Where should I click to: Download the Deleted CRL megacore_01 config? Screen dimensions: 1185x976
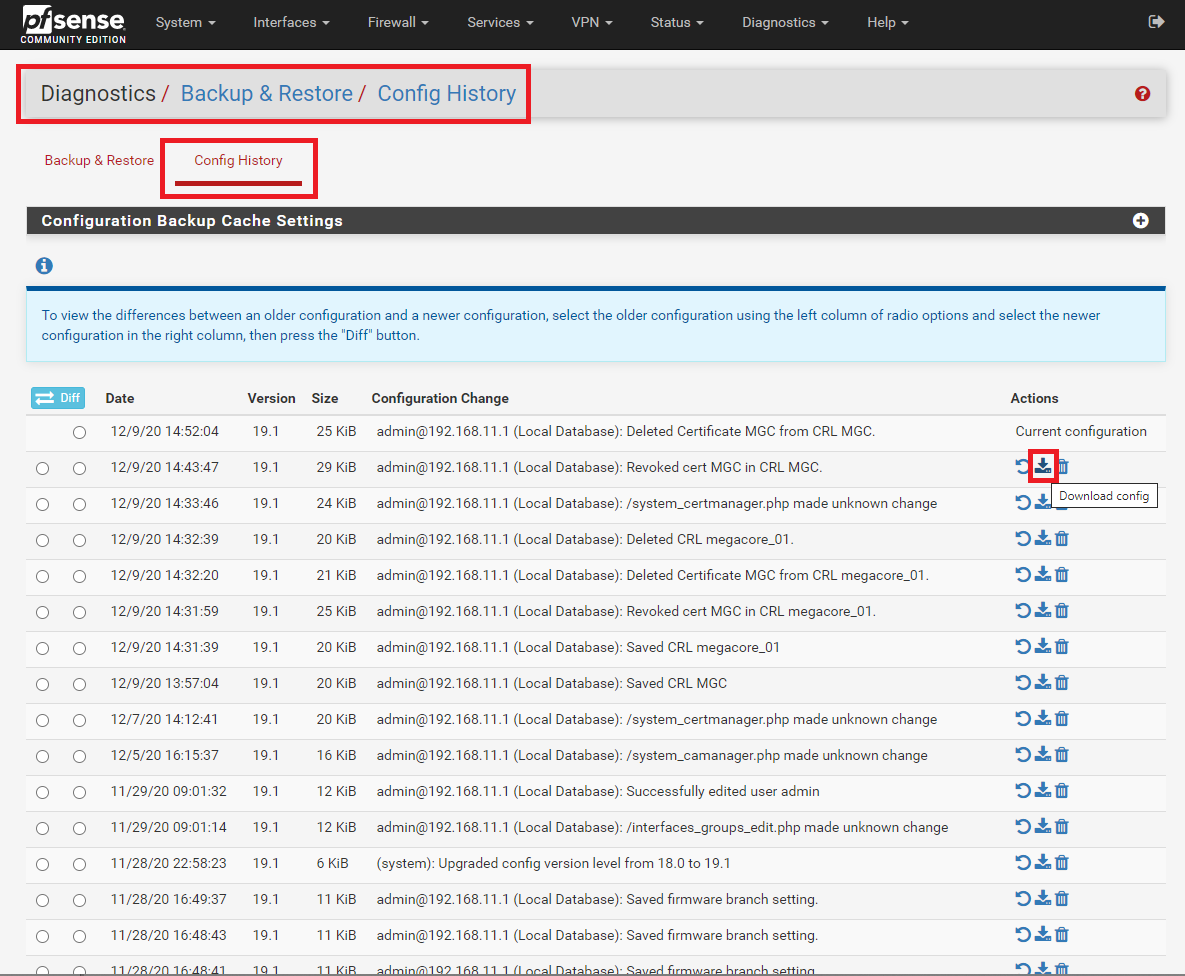pos(1043,538)
